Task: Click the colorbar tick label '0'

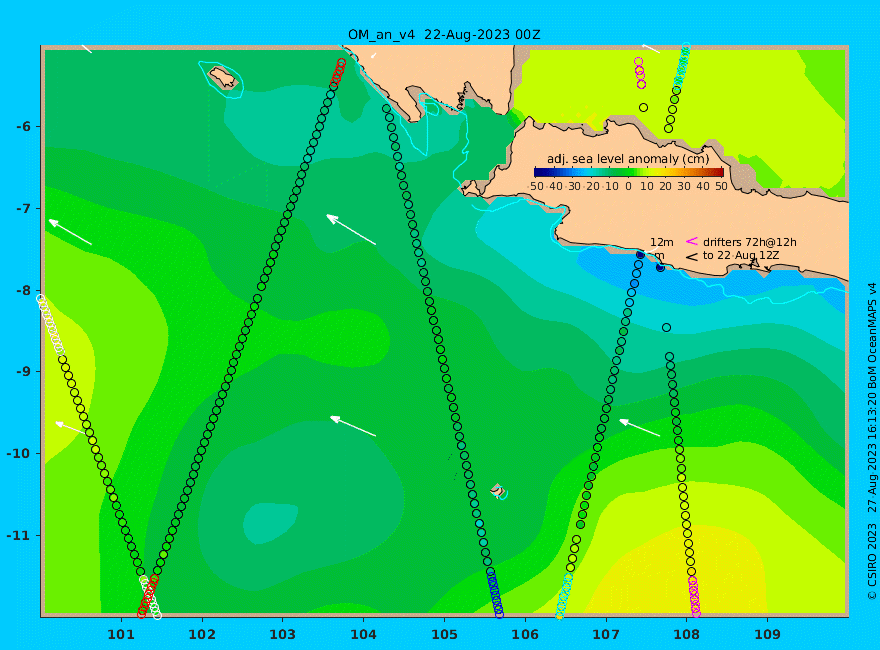Action: pyautogui.click(x=629, y=186)
